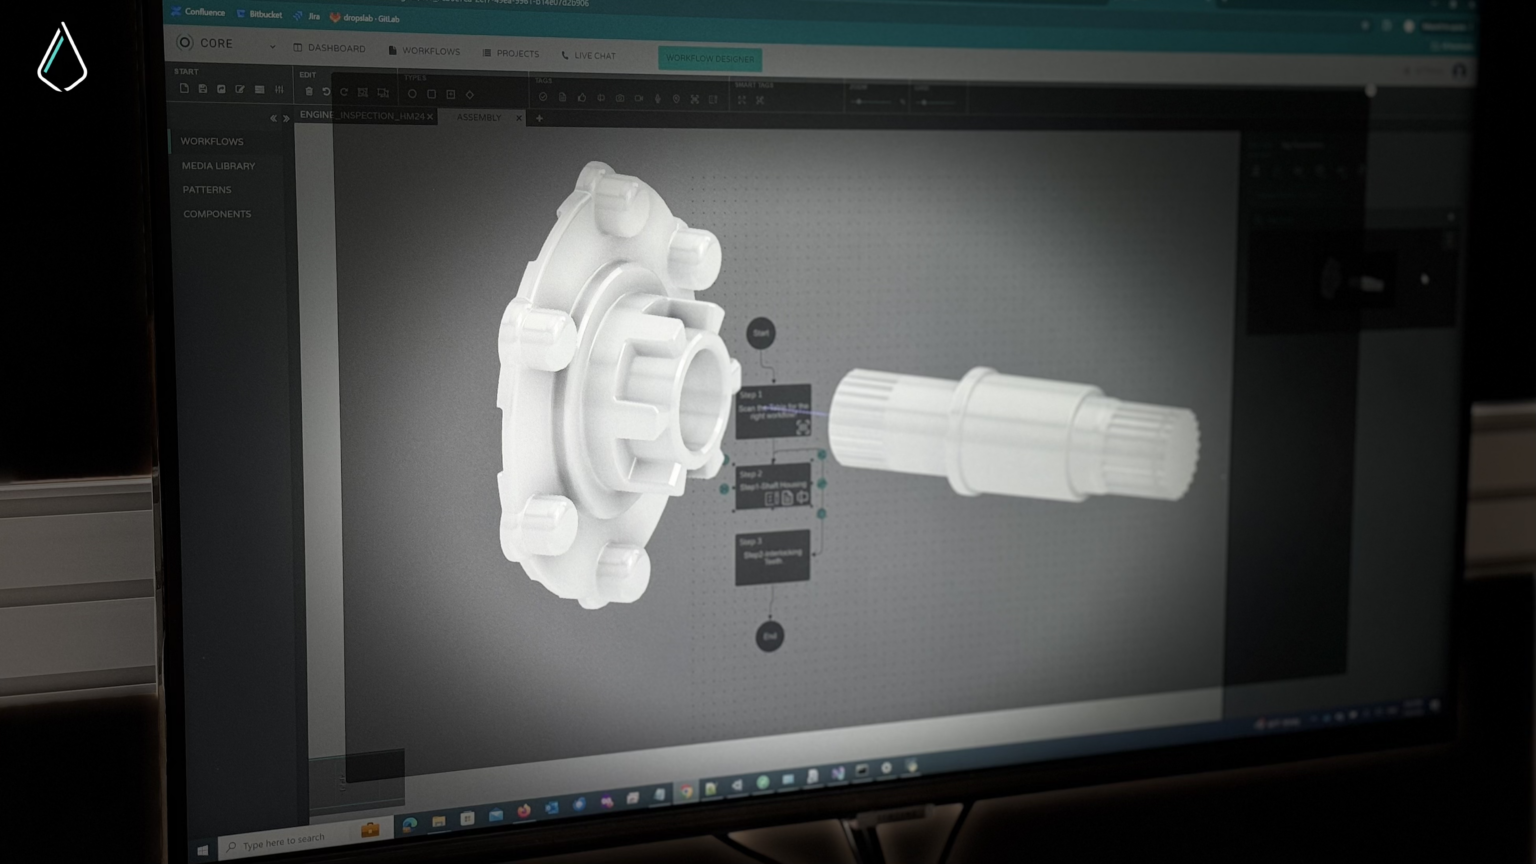Image resolution: width=1536 pixels, height=864 pixels.
Task: Click the microphone tag icon
Action: tap(657, 98)
